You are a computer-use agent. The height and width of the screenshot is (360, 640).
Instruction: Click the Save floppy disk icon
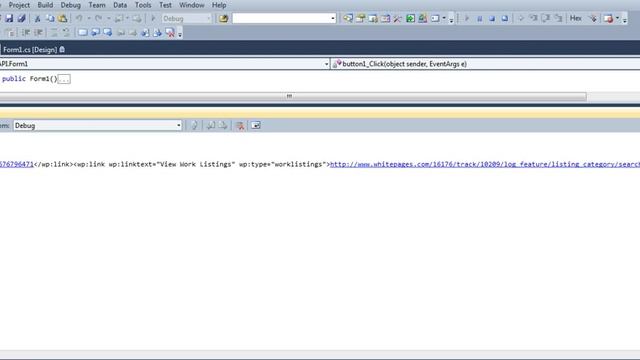[x=9, y=18]
